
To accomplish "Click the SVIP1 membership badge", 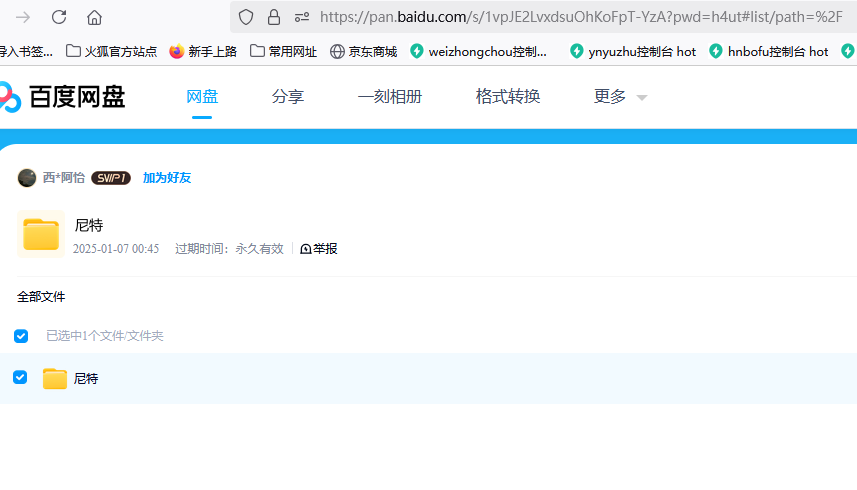I will [x=111, y=178].
